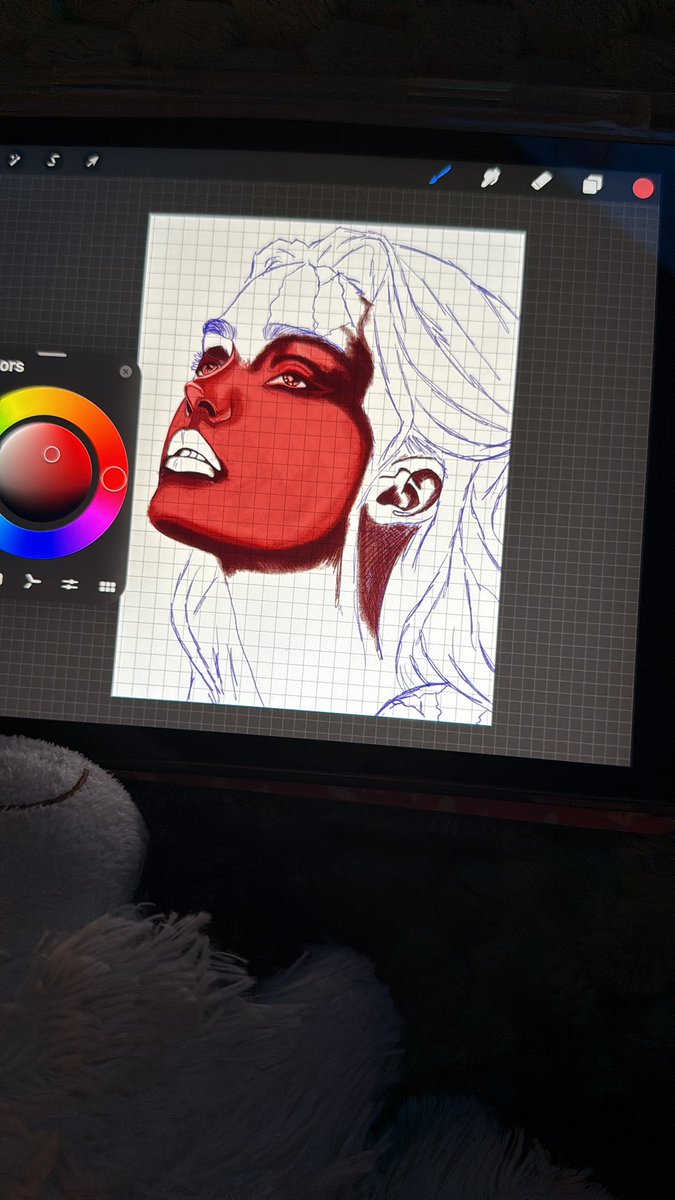Screen dimensions: 675x1200
Task: Switch to the Value sliders tab
Action: [x=69, y=584]
